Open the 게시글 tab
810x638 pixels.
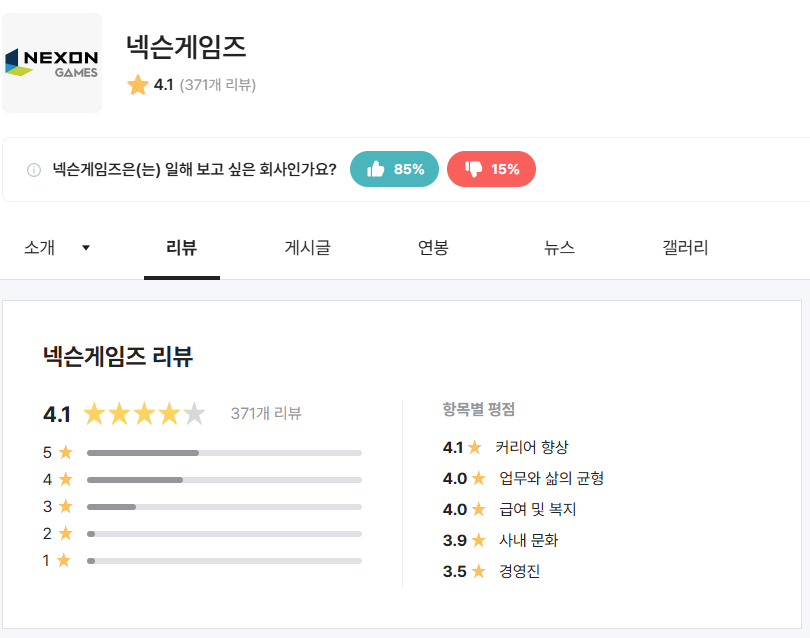307,248
